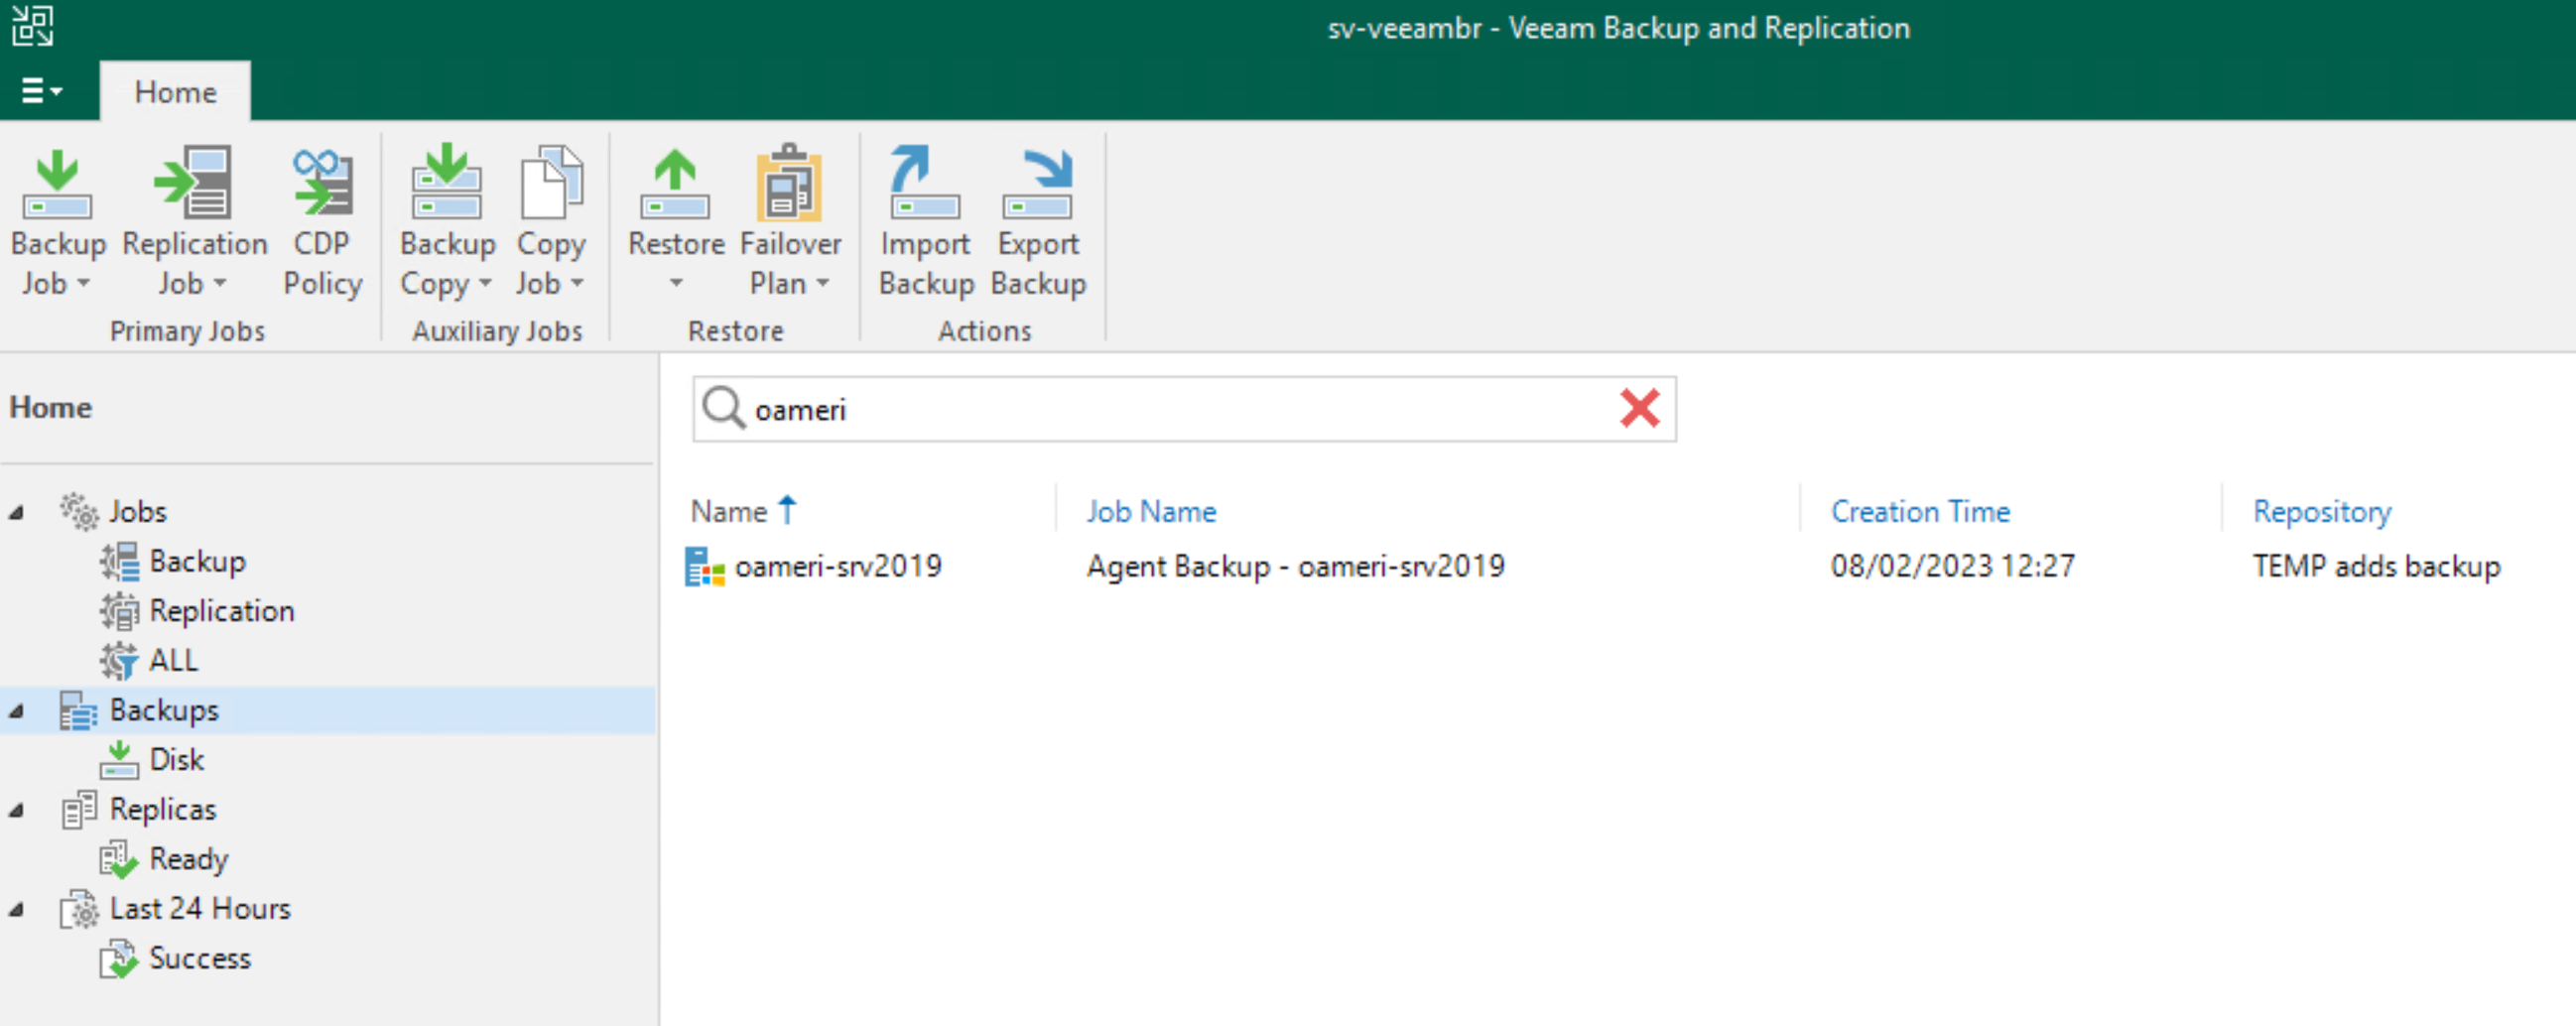This screenshot has height=1026, width=2576.
Task: Click the Success sessions icon
Action: click(x=119, y=958)
